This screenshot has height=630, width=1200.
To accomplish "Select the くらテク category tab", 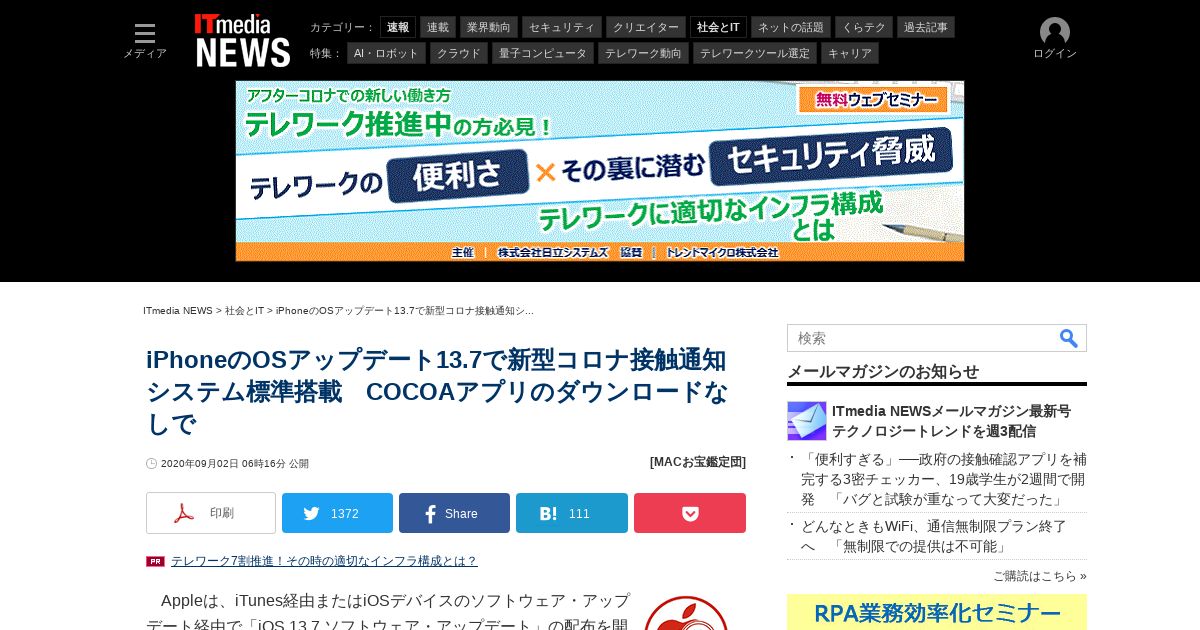I will coord(864,27).
